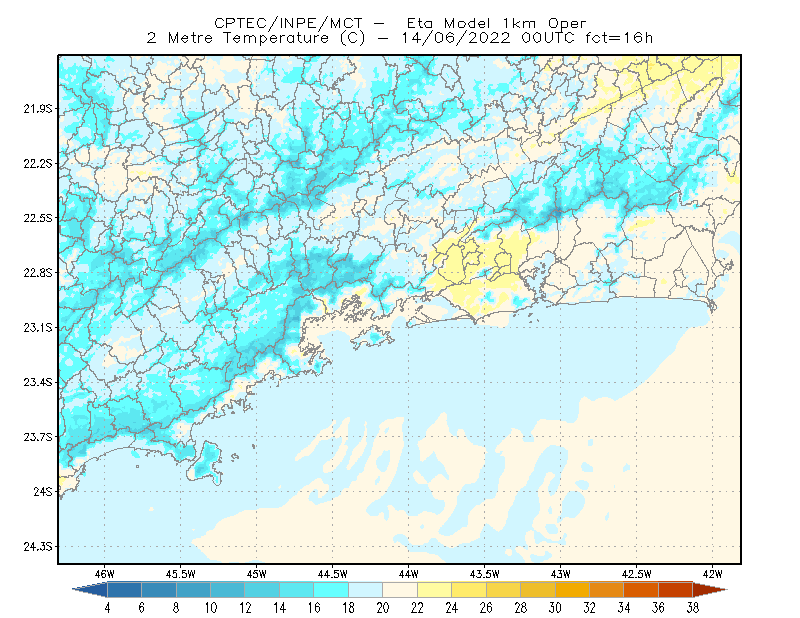Click the '23.1S' latitude label

click(x=38, y=327)
